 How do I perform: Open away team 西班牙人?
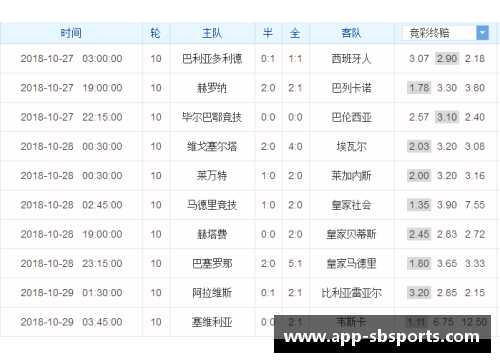[x=351, y=59]
